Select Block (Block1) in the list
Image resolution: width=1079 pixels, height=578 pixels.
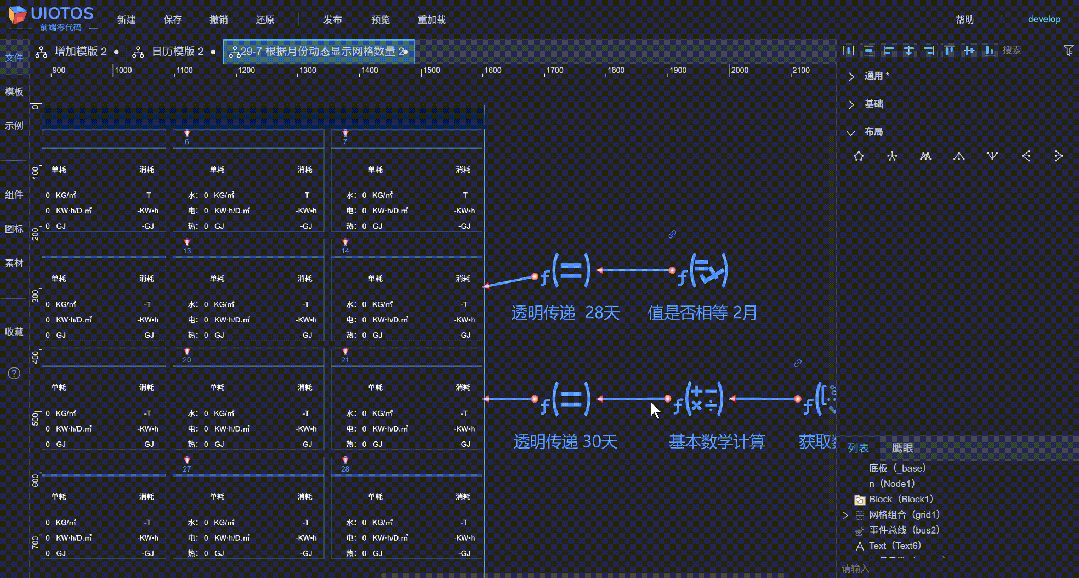coord(901,499)
